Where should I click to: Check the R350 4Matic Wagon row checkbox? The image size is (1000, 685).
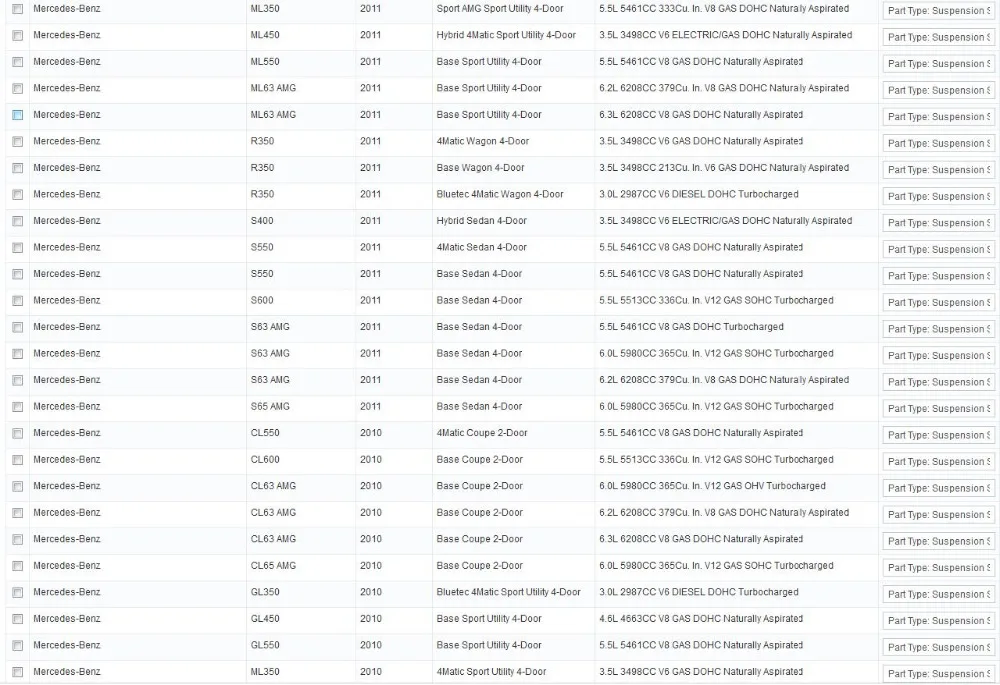[17, 142]
